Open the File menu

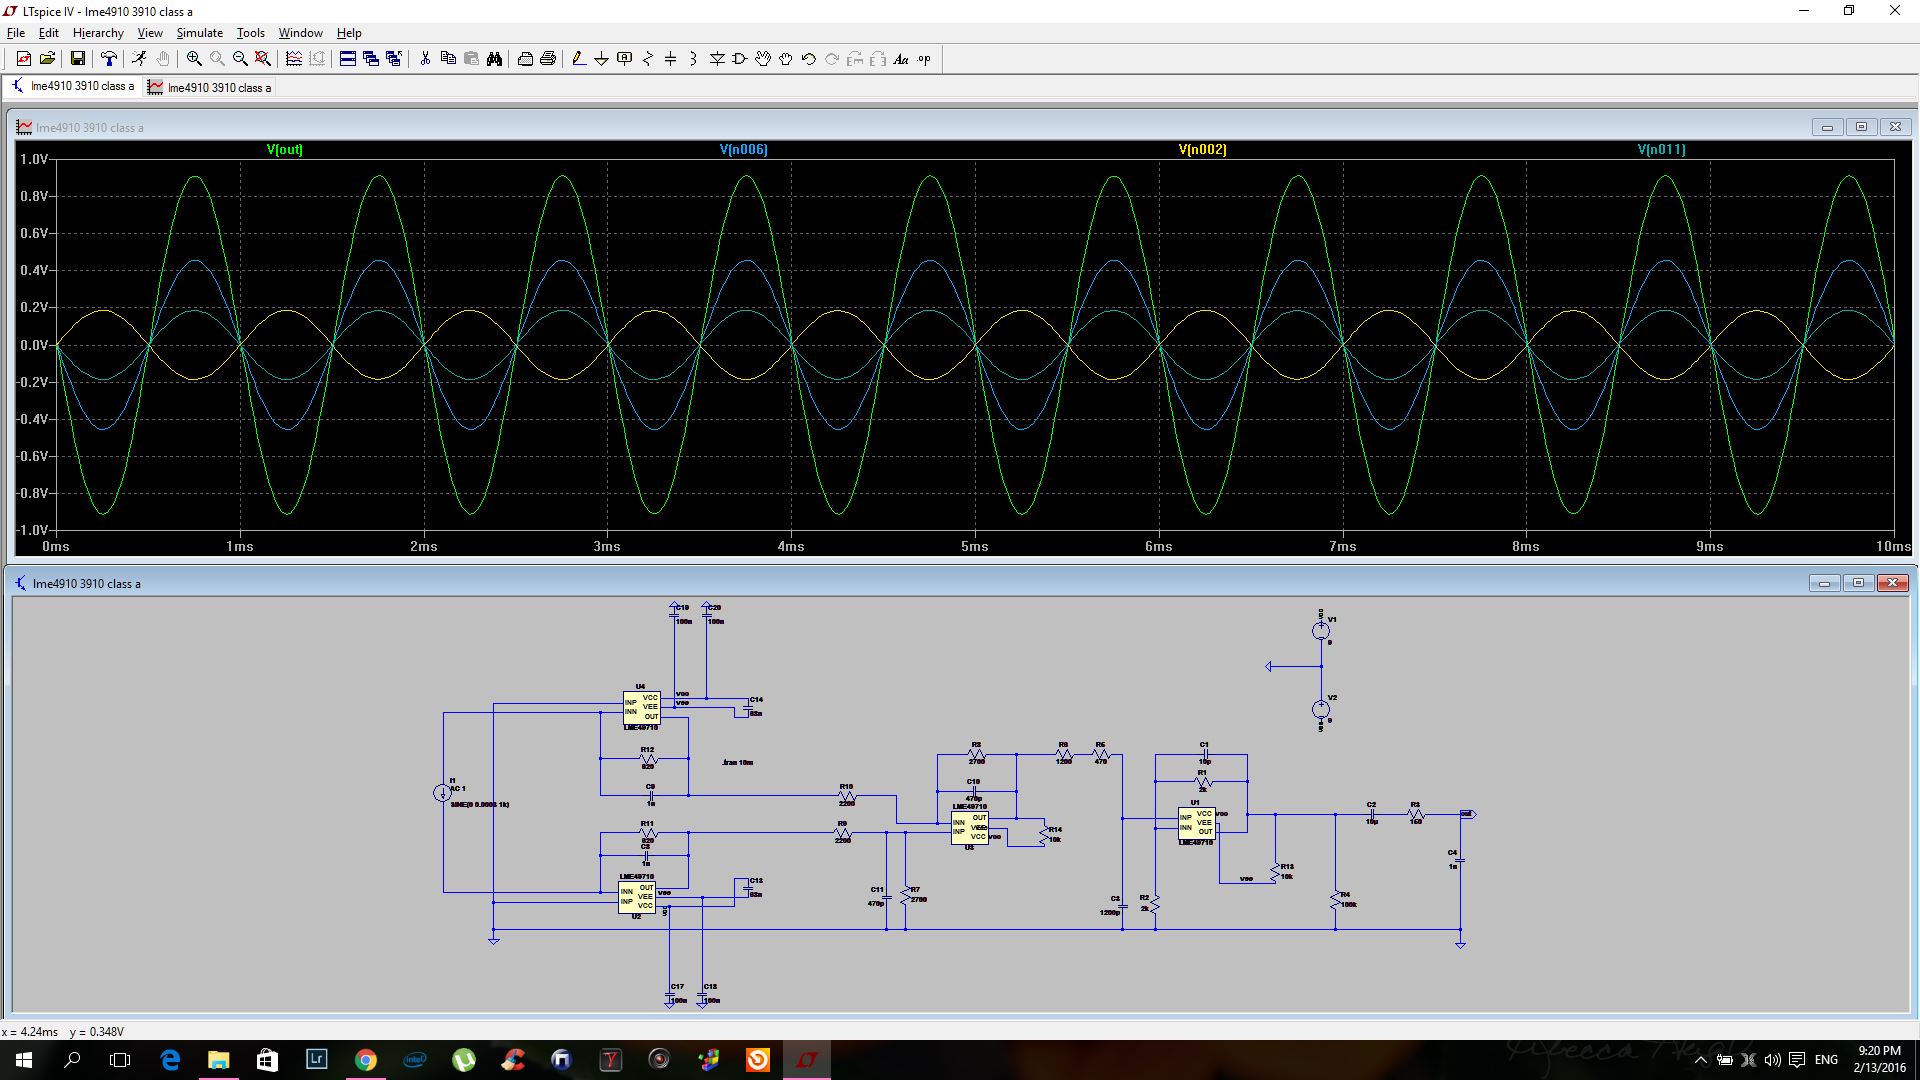pos(16,33)
